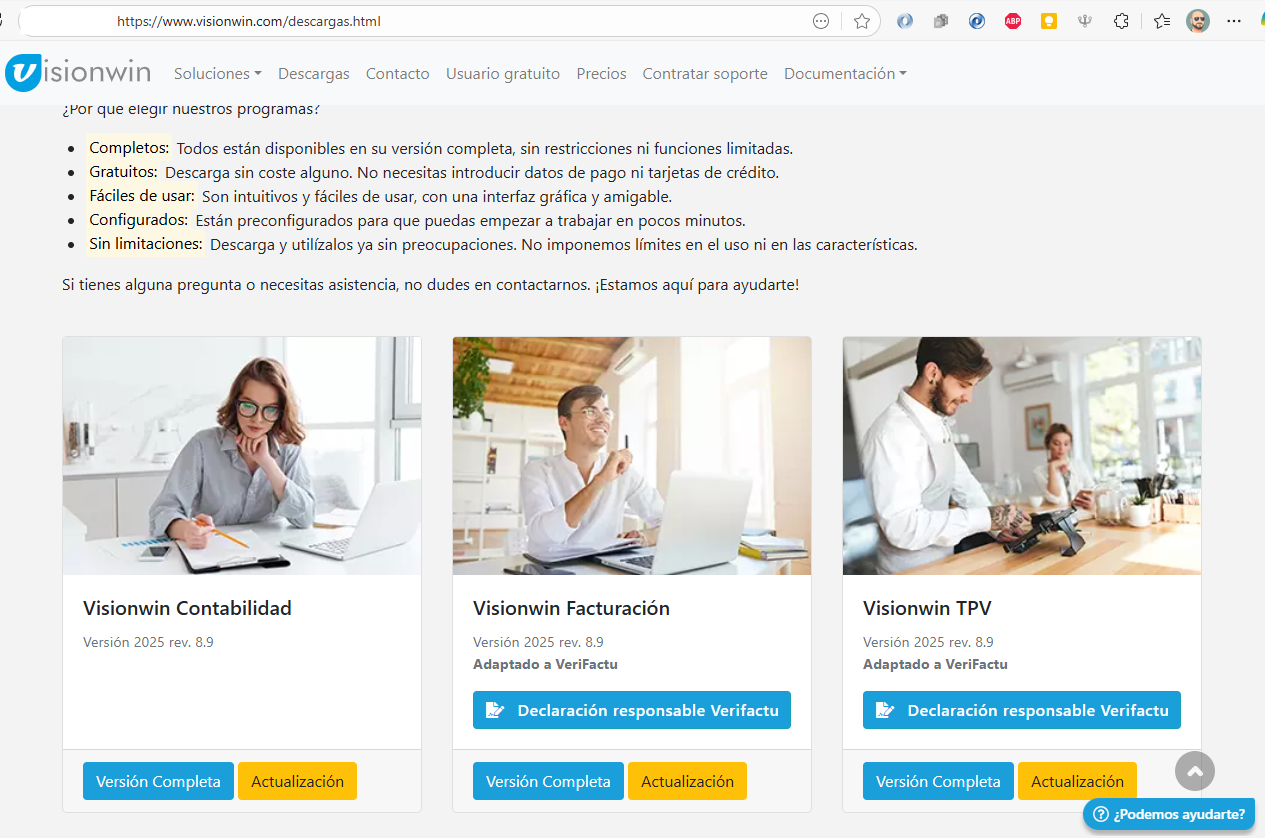Click the scroll-to-top arrow button
1265x838 pixels.
point(1195,771)
